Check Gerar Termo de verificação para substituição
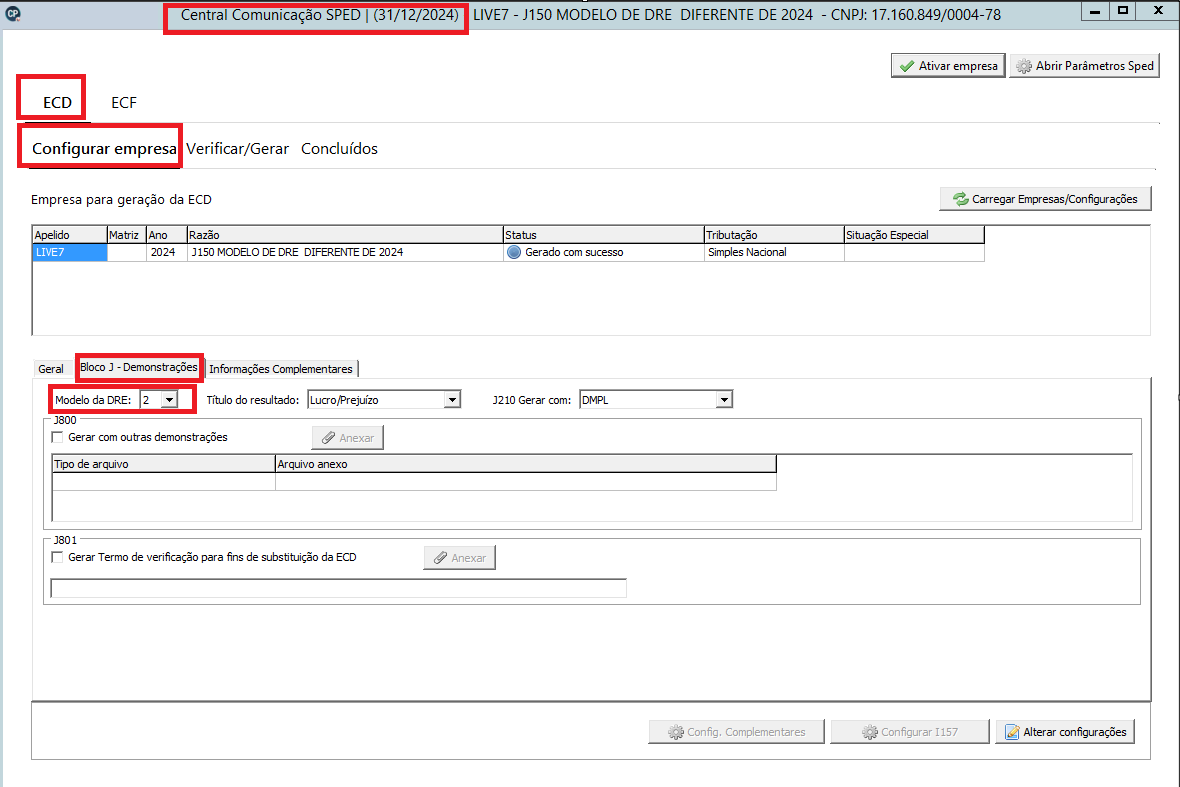Image resolution: width=1180 pixels, height=787 pixels. click(57, 558)
